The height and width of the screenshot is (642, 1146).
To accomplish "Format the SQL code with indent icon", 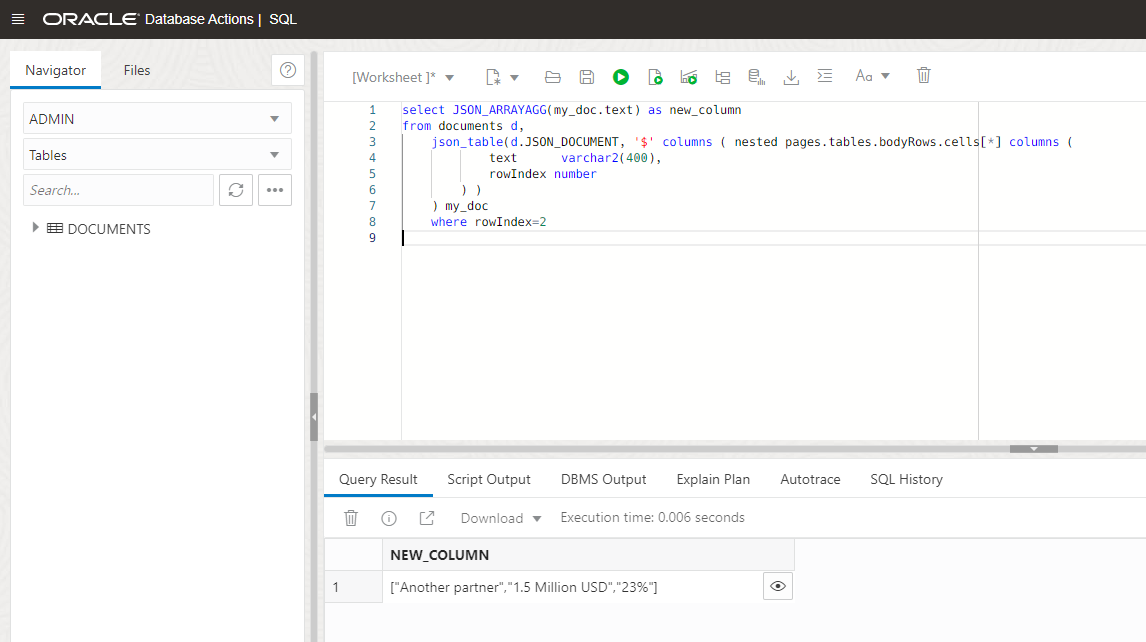I will (824, 76).
